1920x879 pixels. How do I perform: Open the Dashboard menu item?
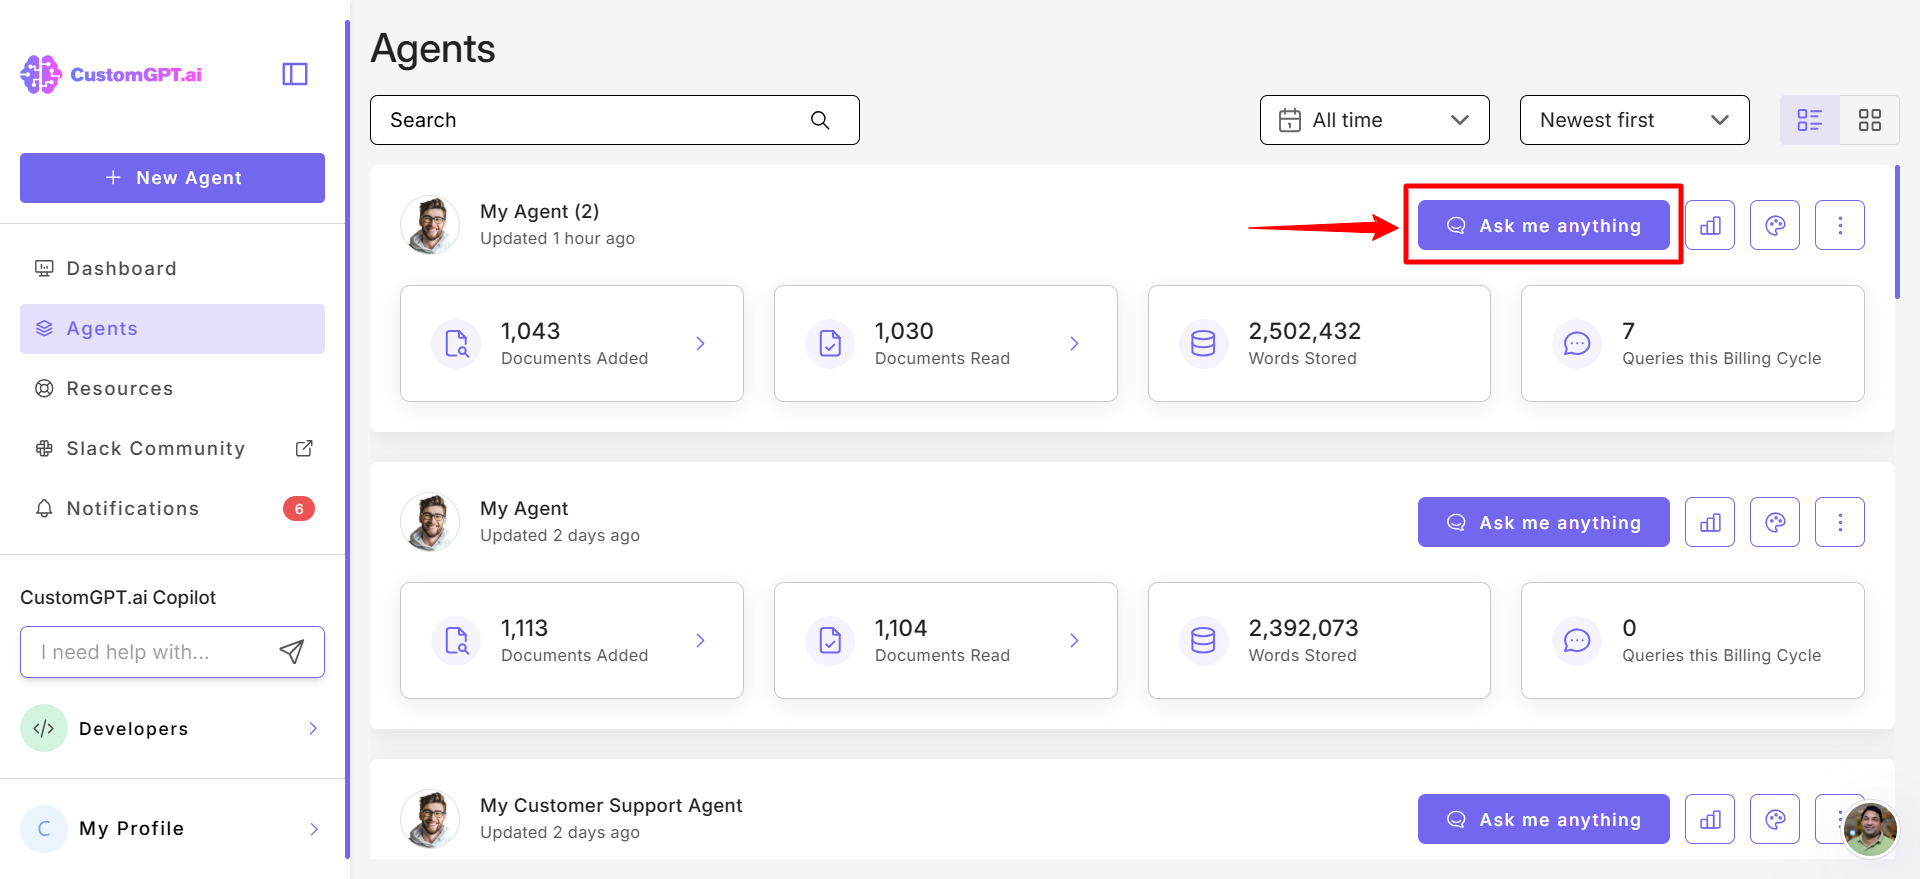[172, 269]
